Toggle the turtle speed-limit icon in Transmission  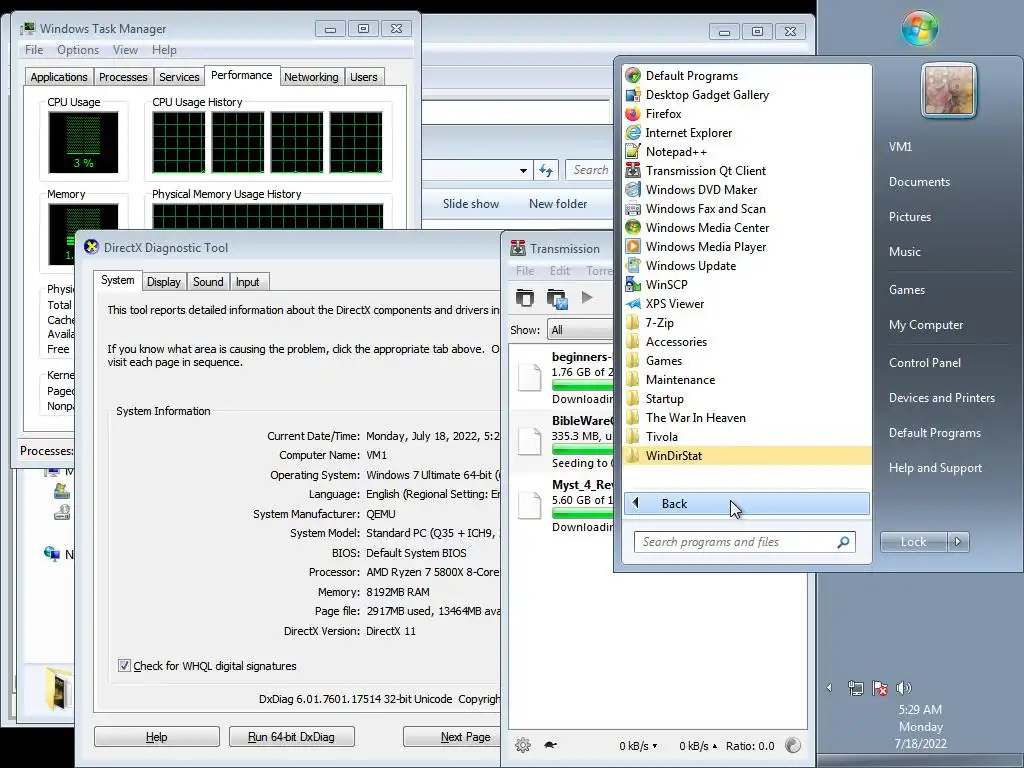tap(550, 744)
